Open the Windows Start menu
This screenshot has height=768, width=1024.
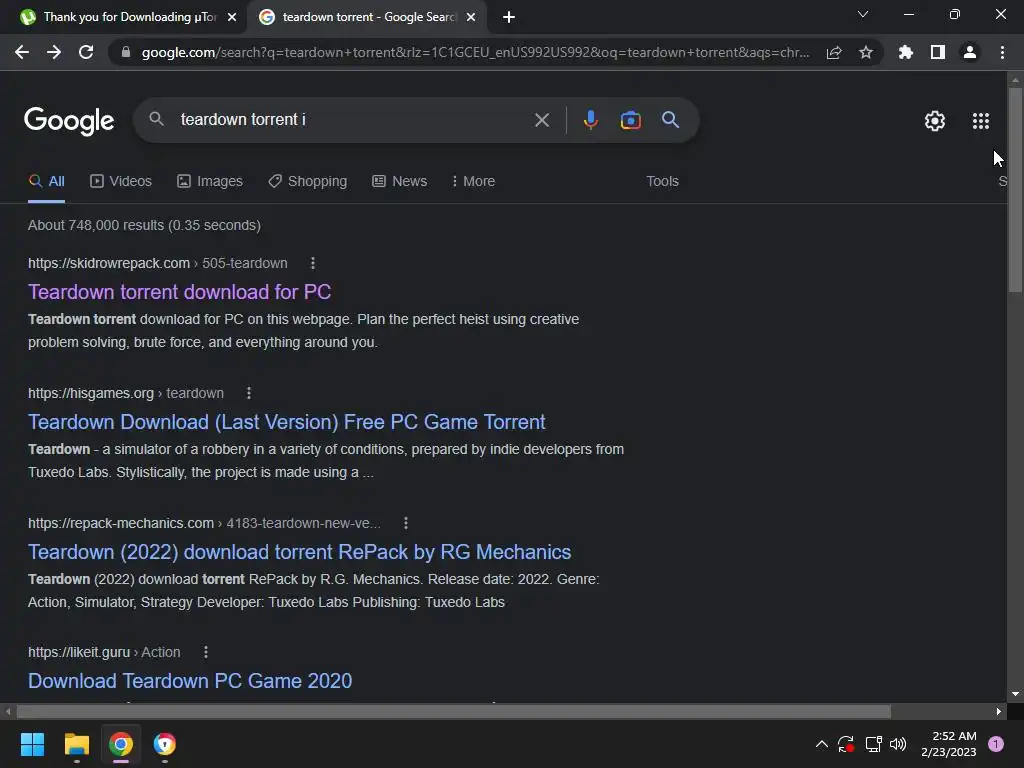click(32, 744)
